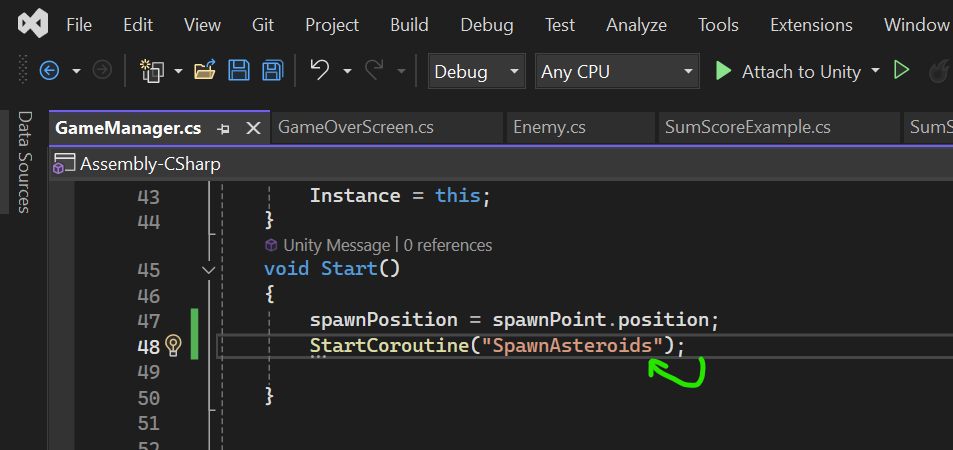Screen dimensions: 953x450
Task: Open the Build menu
Action: pos(409,25)
